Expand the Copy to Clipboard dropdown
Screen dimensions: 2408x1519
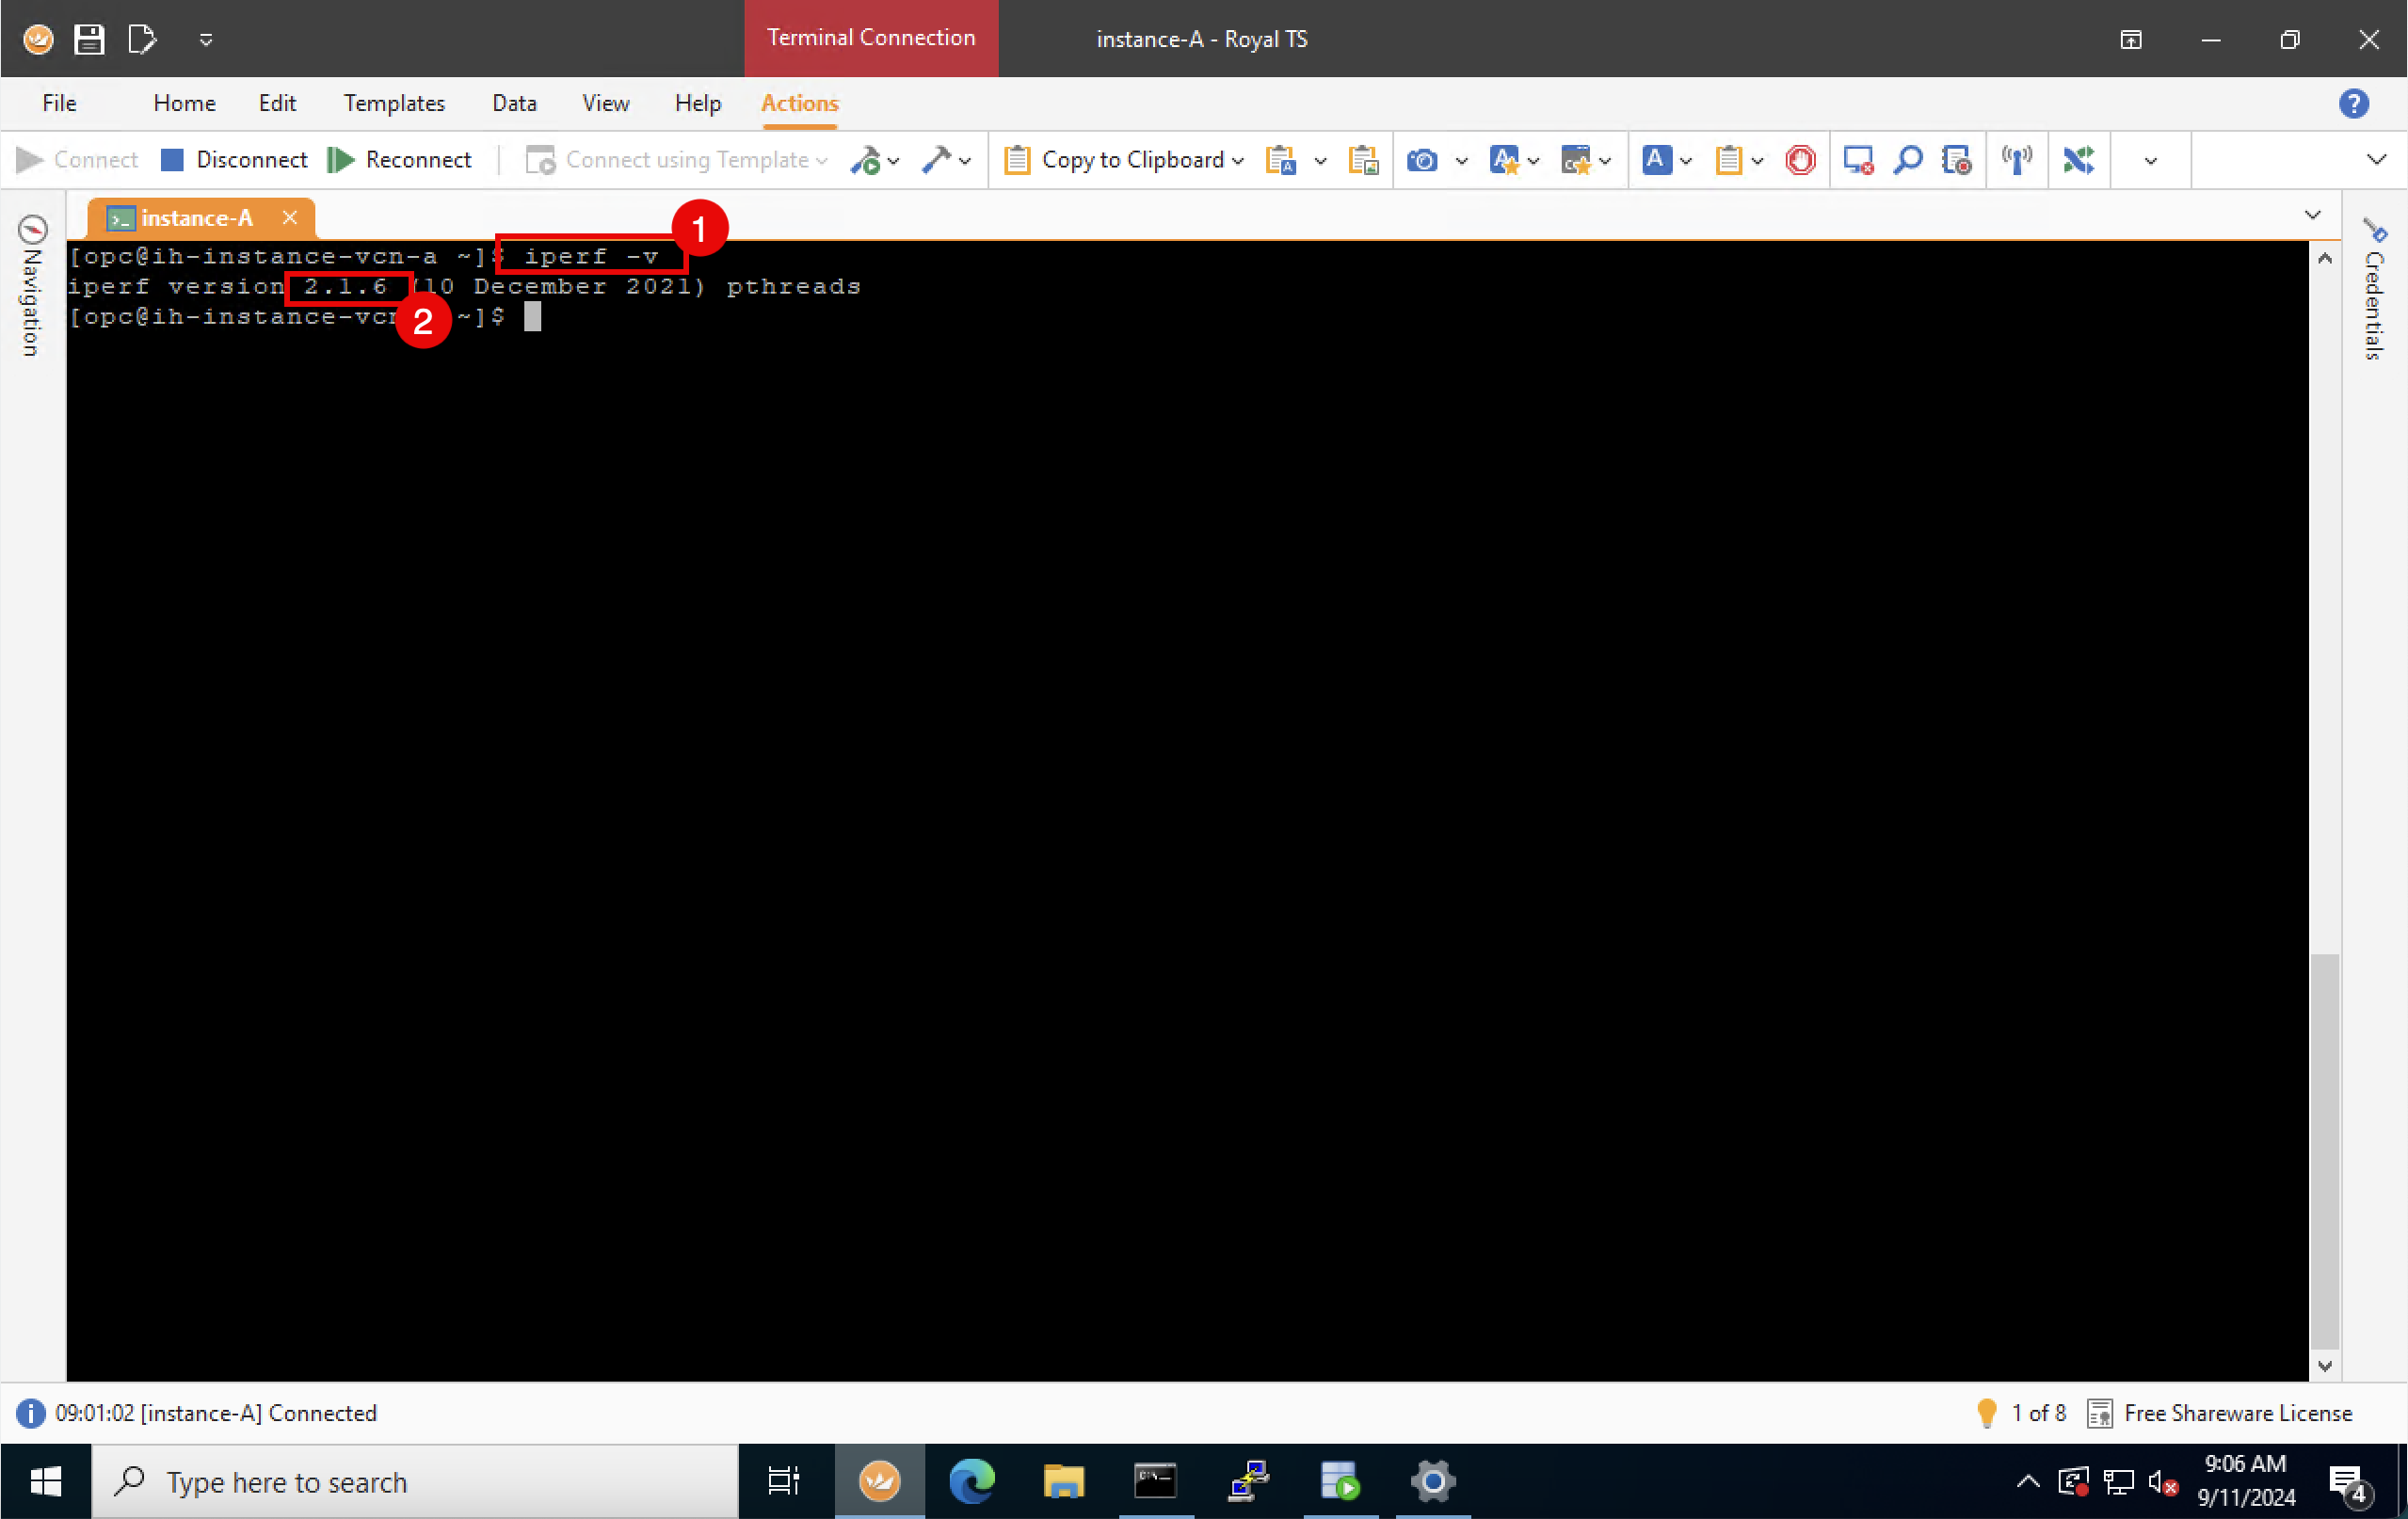(x=1238, y=161)
